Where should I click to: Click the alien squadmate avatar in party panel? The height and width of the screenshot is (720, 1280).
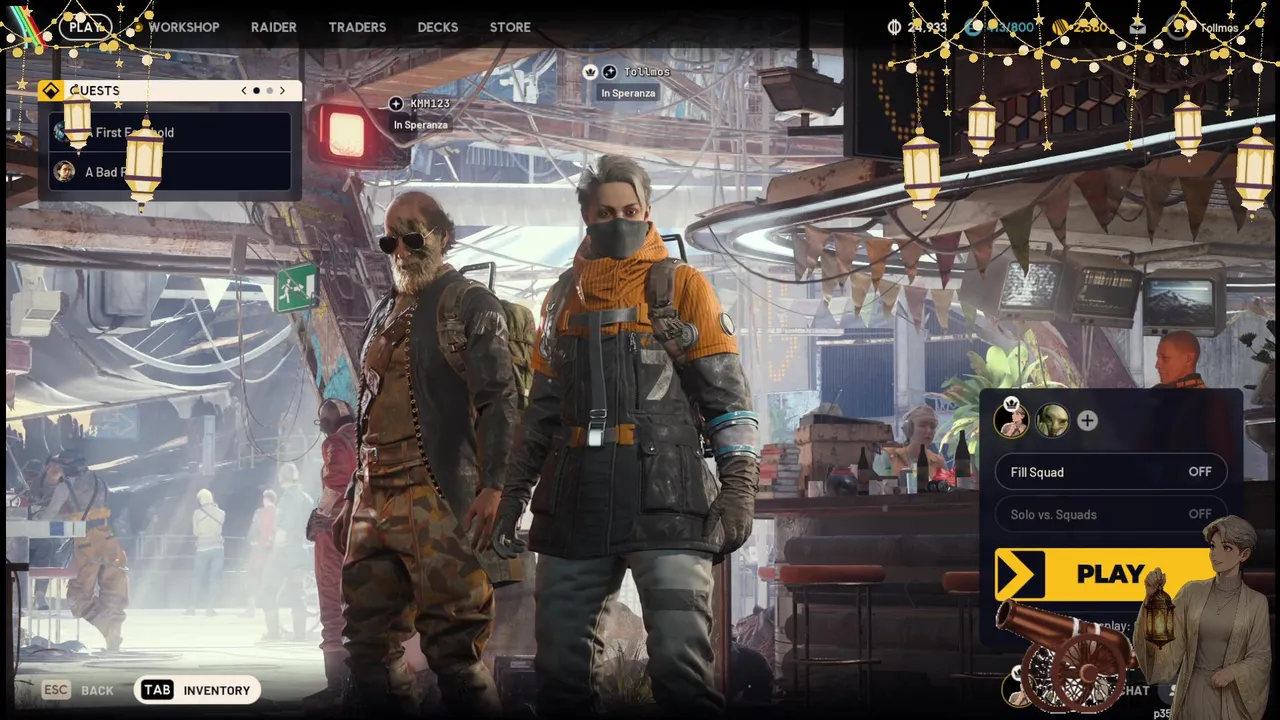1052,421
